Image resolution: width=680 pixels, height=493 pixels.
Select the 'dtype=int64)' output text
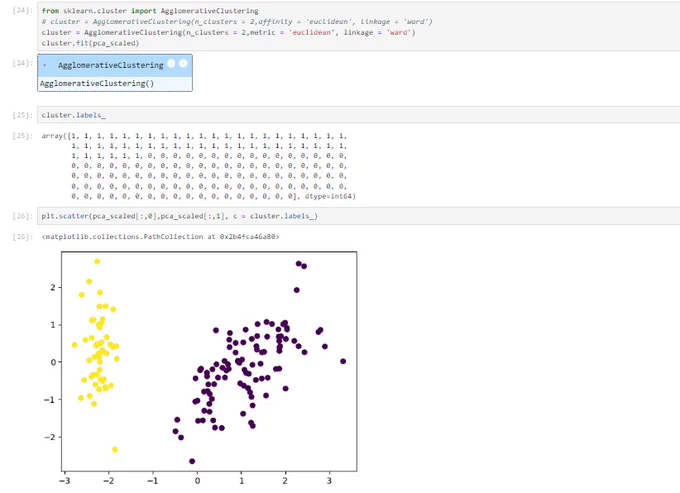(x=330, y=196)
